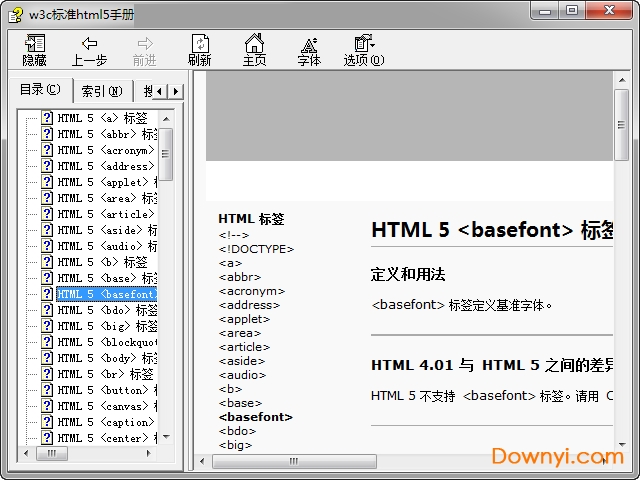640x480 pixels.
Task: Switch to the 索引(N) index tab
Action: coord(102,91)
